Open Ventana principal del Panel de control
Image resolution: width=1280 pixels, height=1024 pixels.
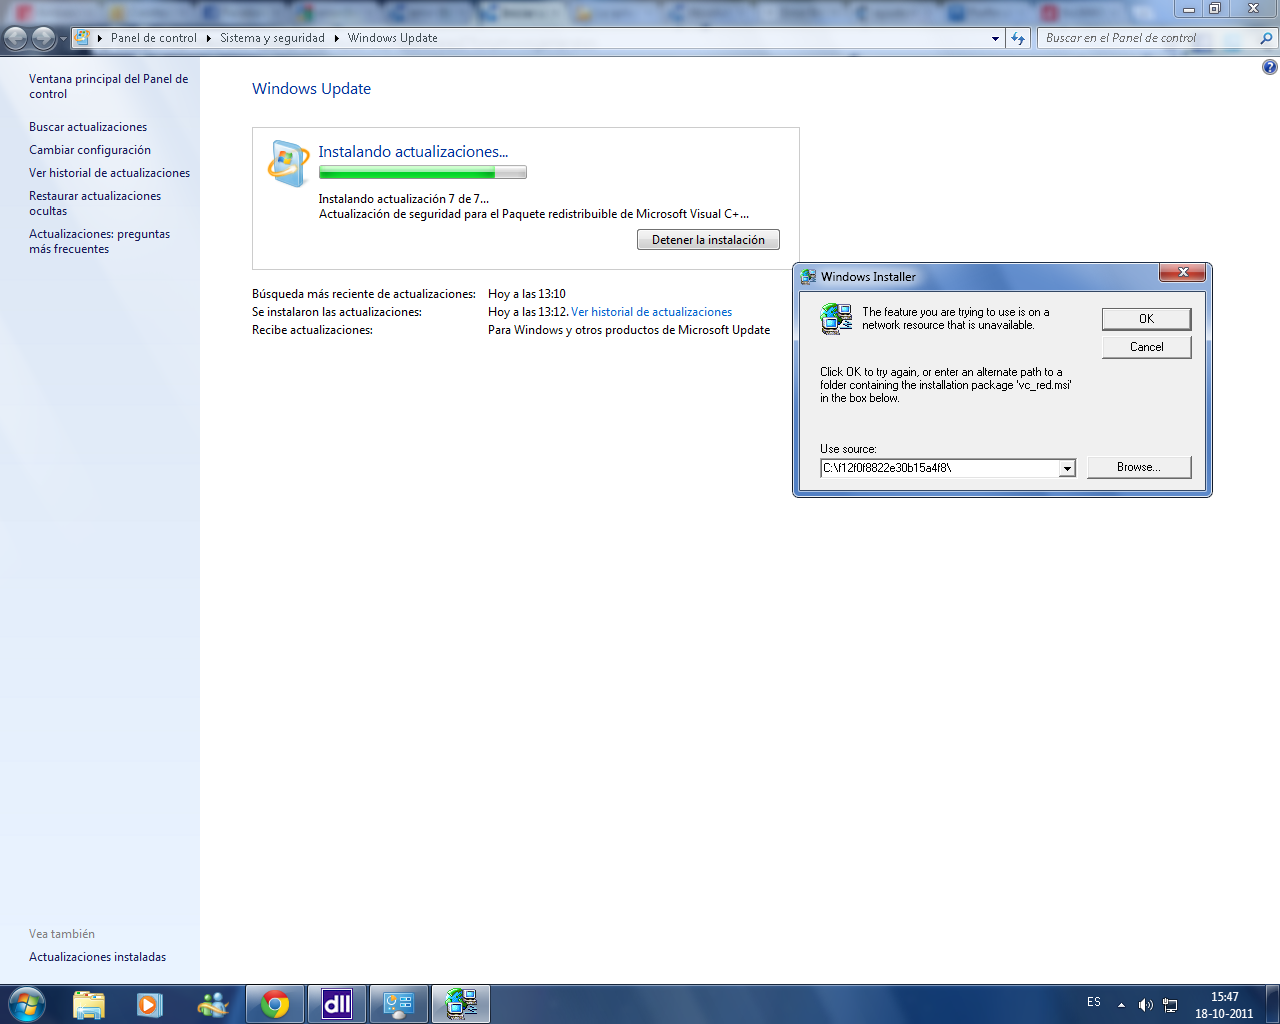pyautogui.click(x=108, y=86)
